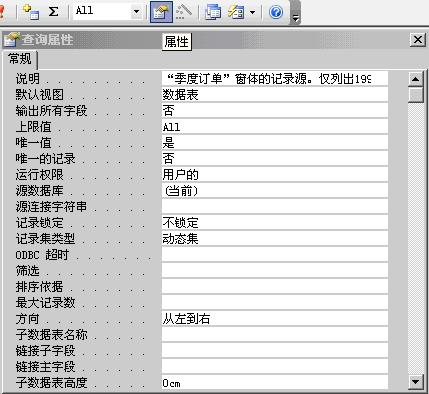The image size is (429, 394).
Task: Click the 上限值 field showing All
Action: pyautogui.click(x=275, y=127)
